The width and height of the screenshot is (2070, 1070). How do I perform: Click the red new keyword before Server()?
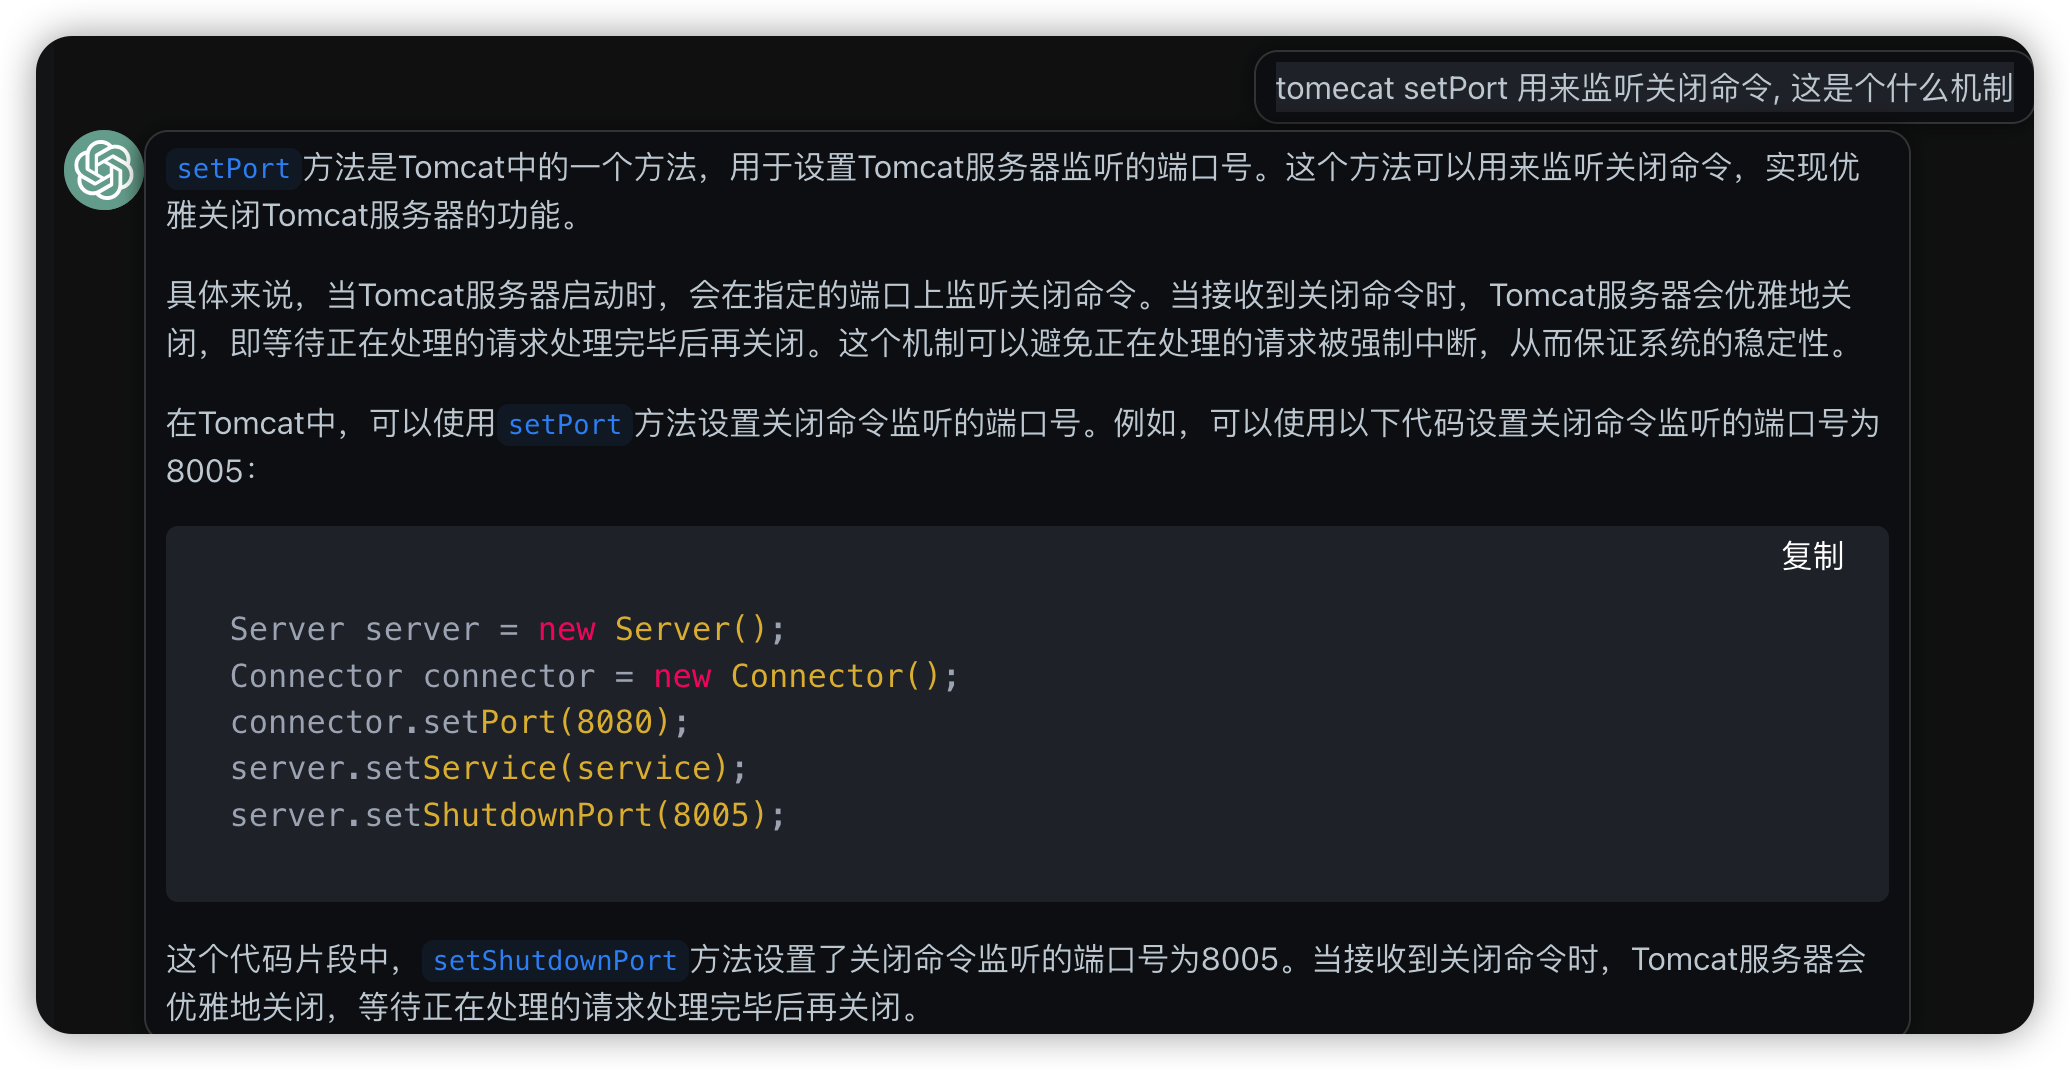[x=566, y=629]
